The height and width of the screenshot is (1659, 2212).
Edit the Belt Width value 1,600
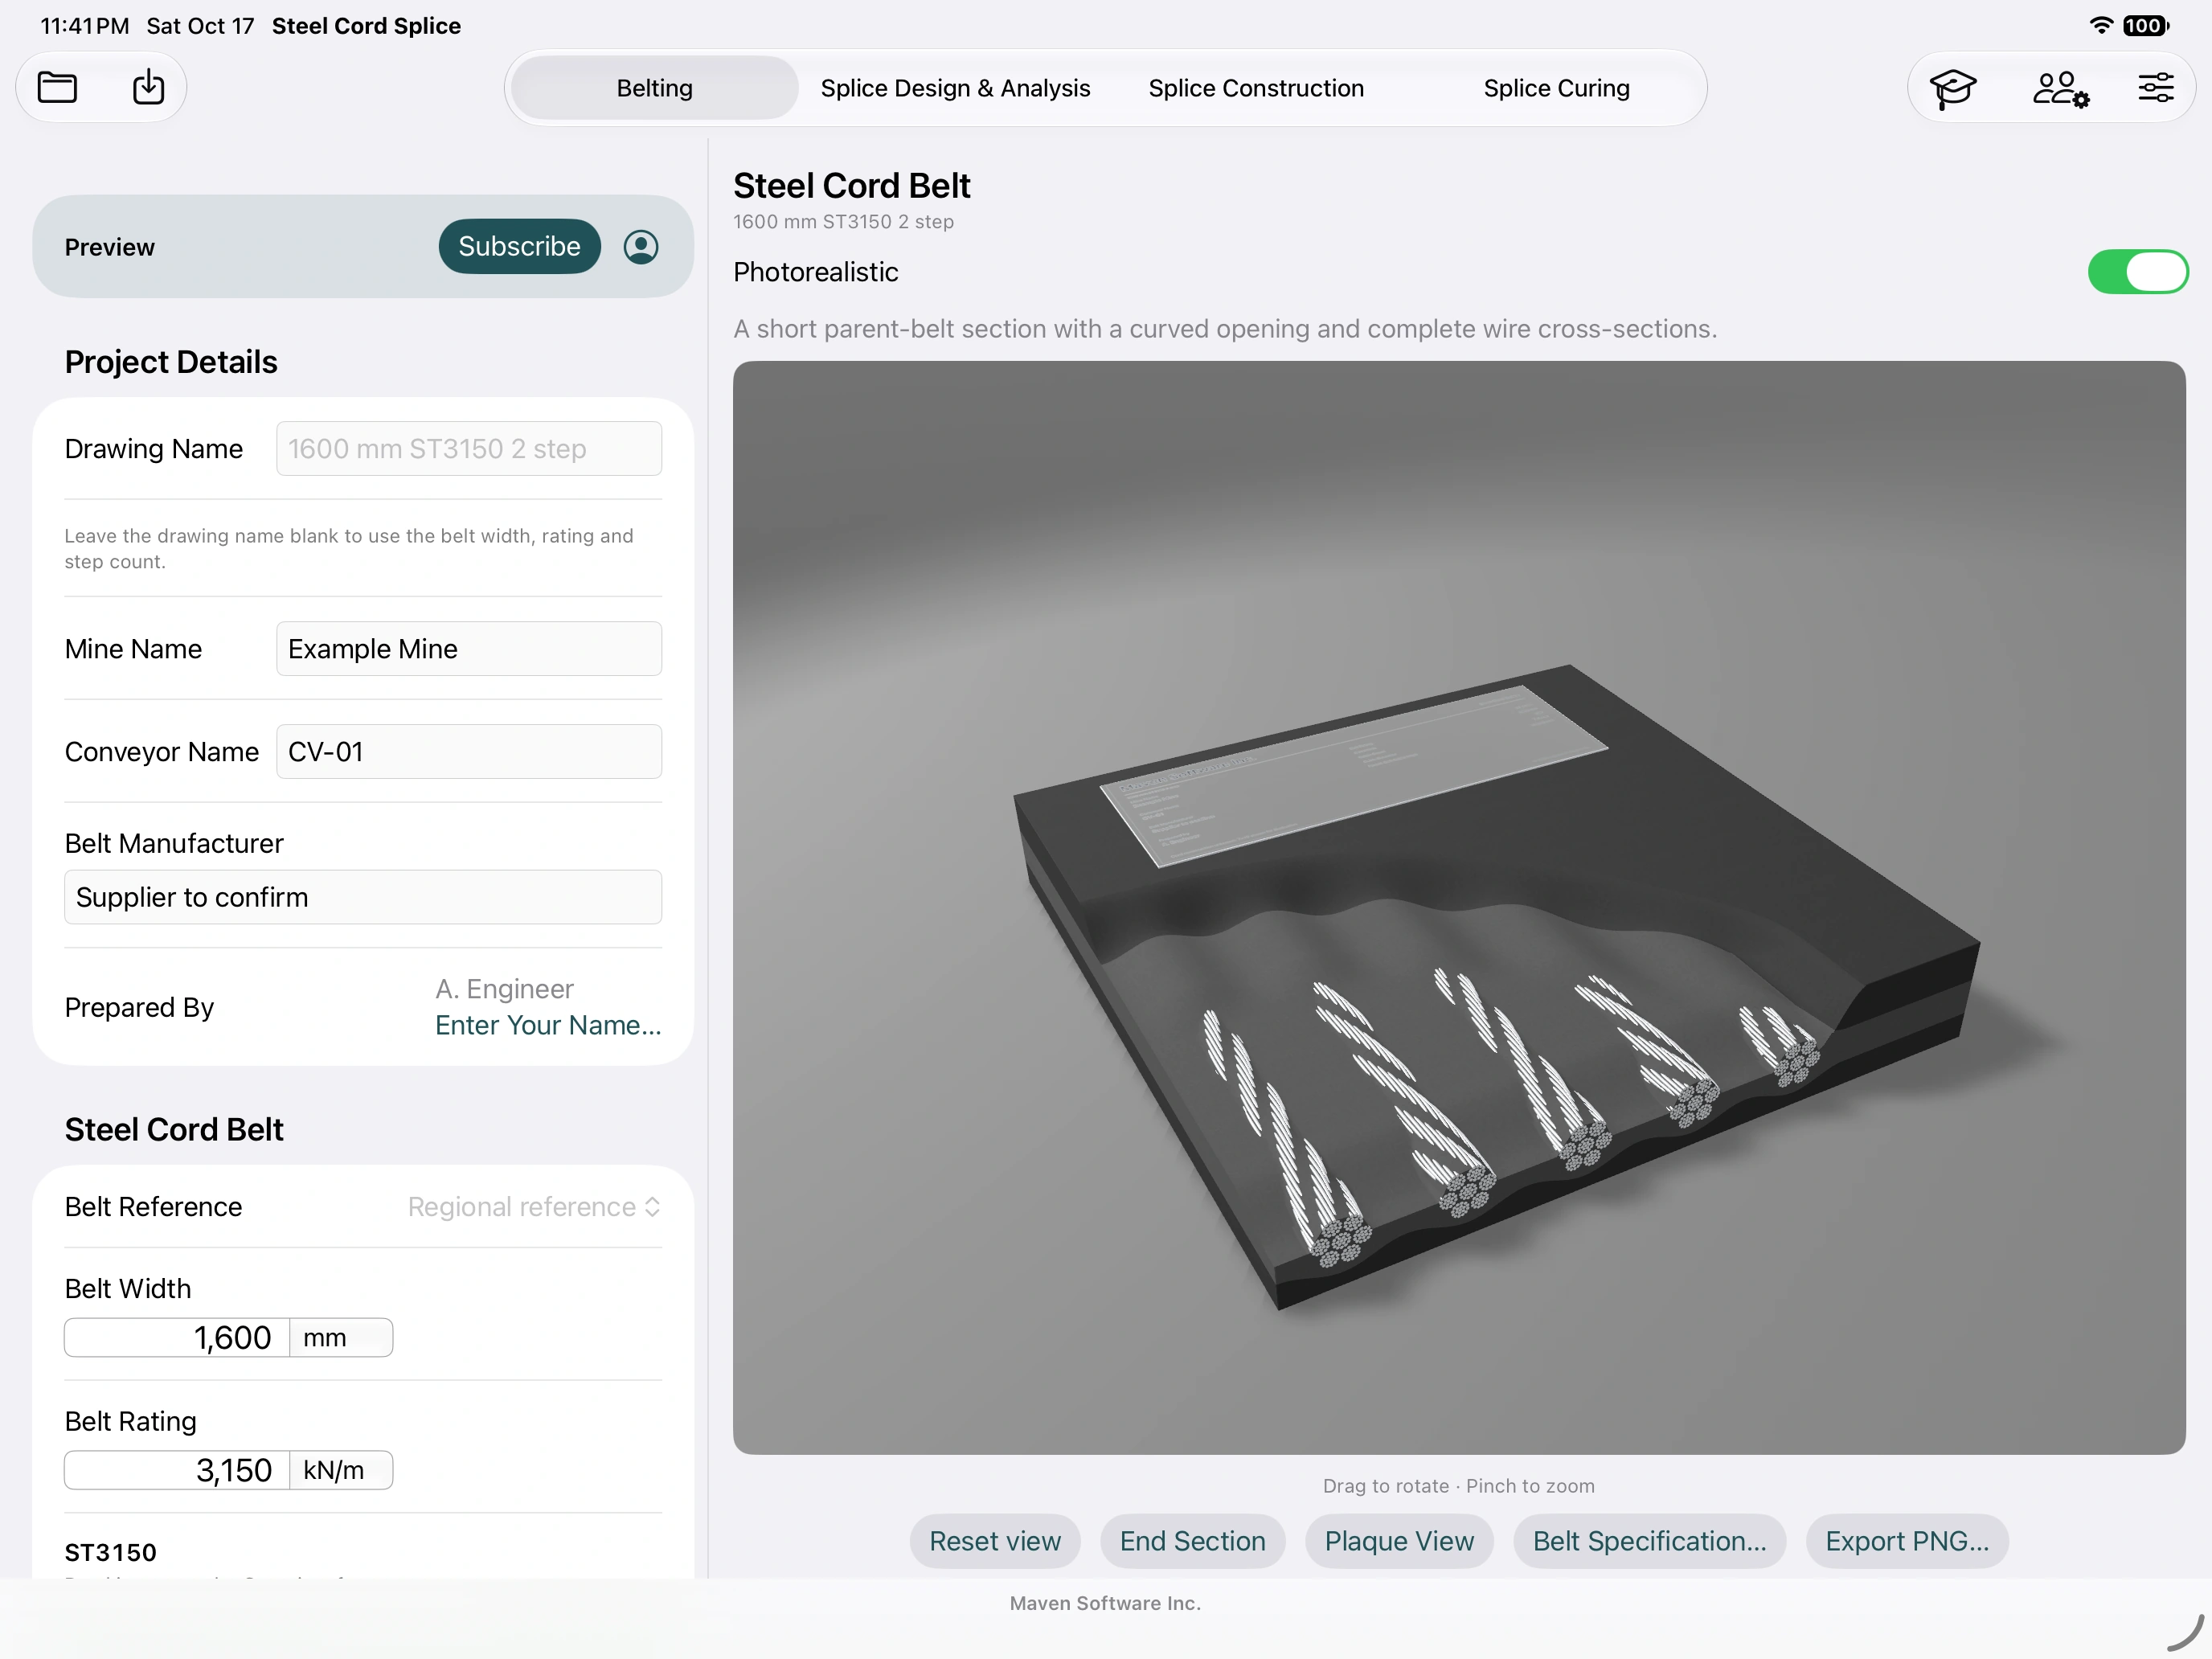coord(177,1338)
